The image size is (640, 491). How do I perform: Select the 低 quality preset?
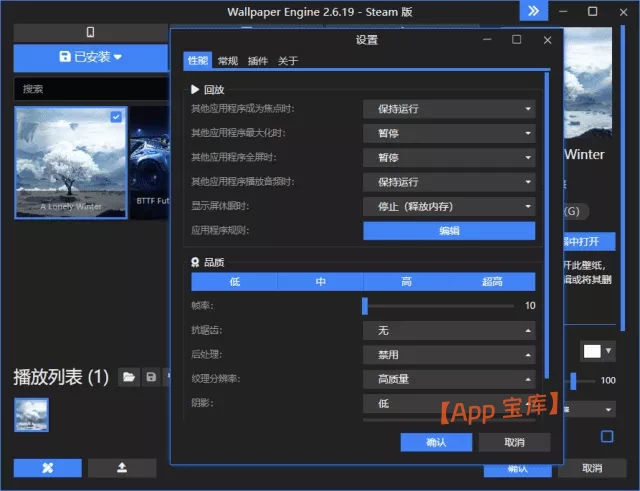tap(234, 282)
